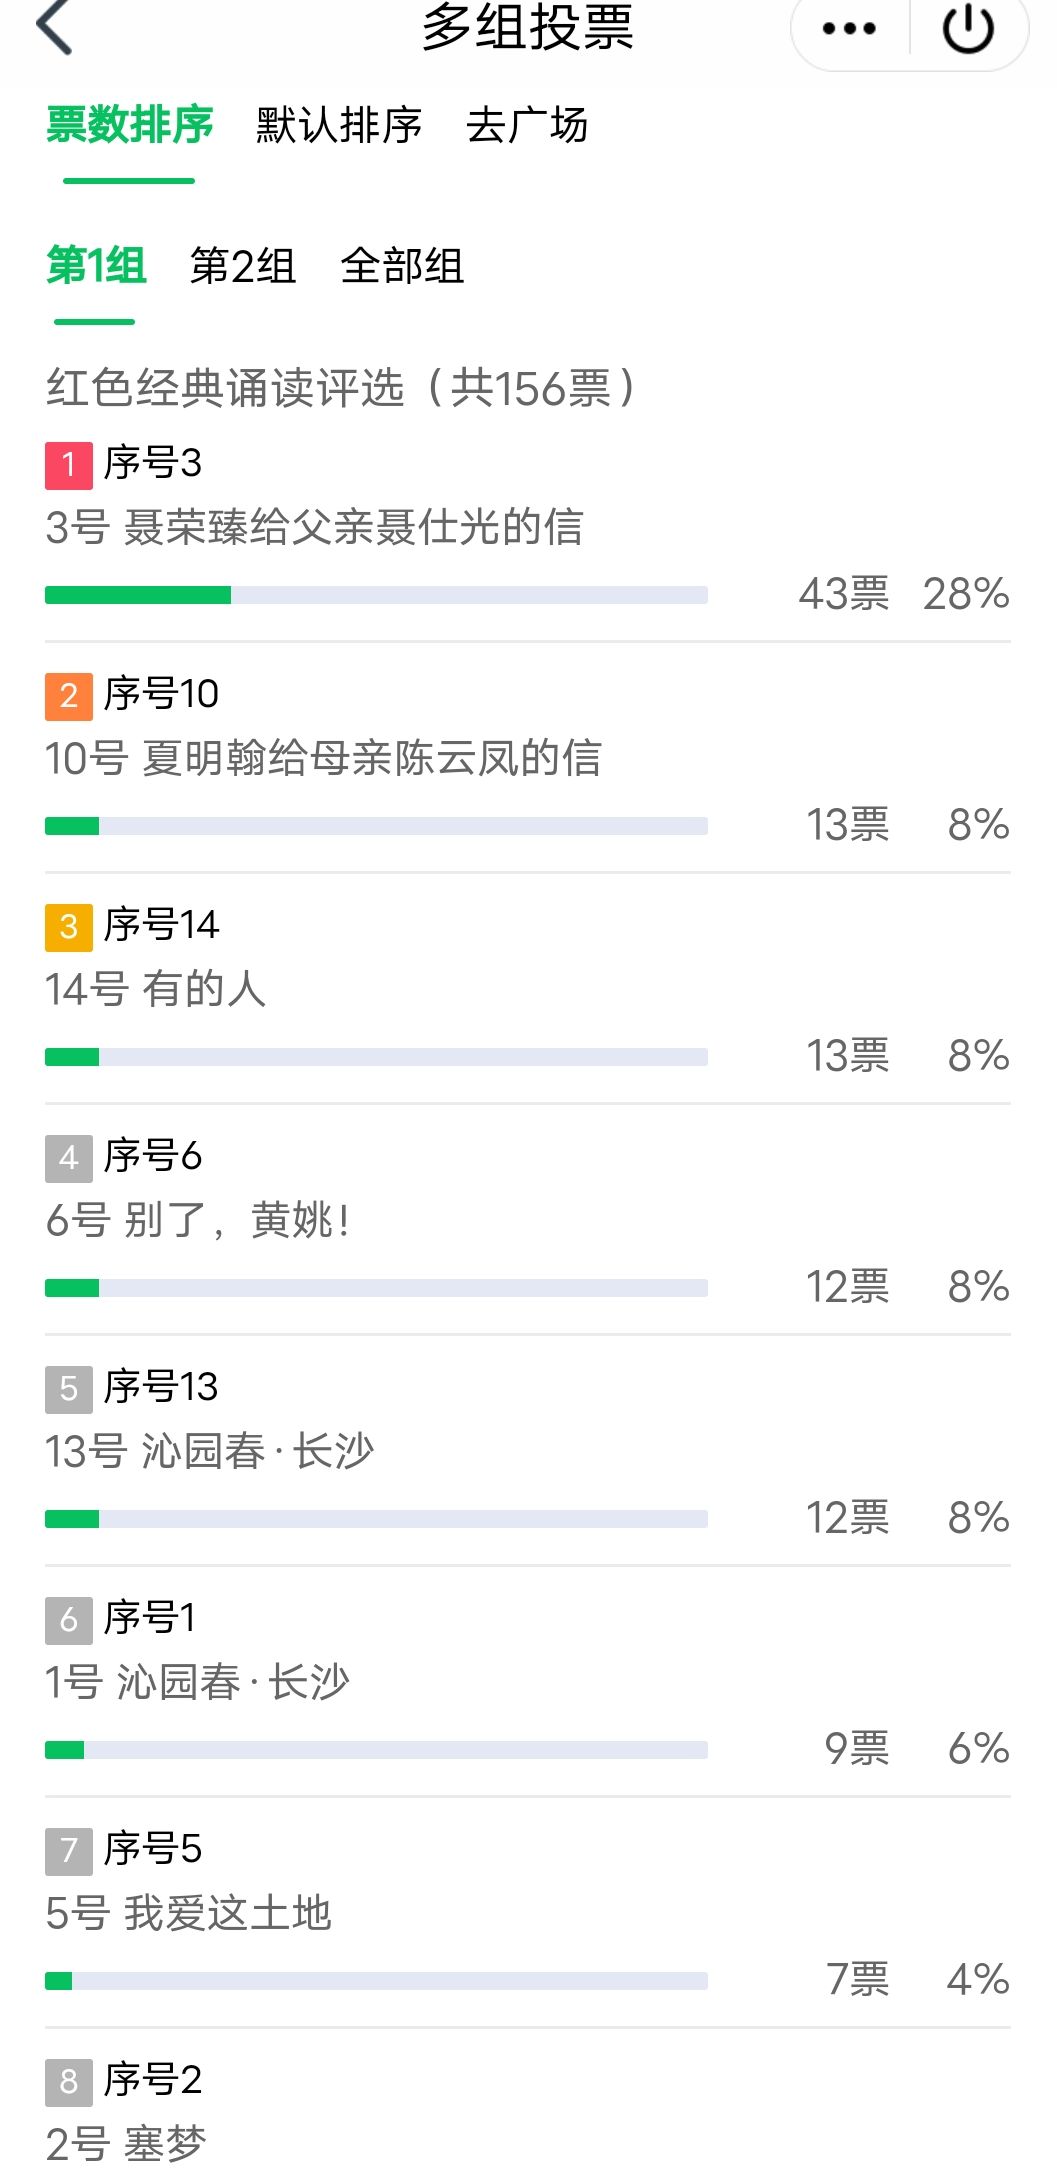Viewport: 1057px width, 2174px height.
Task: Tap the power close icon
Action: tap(967, 29)
